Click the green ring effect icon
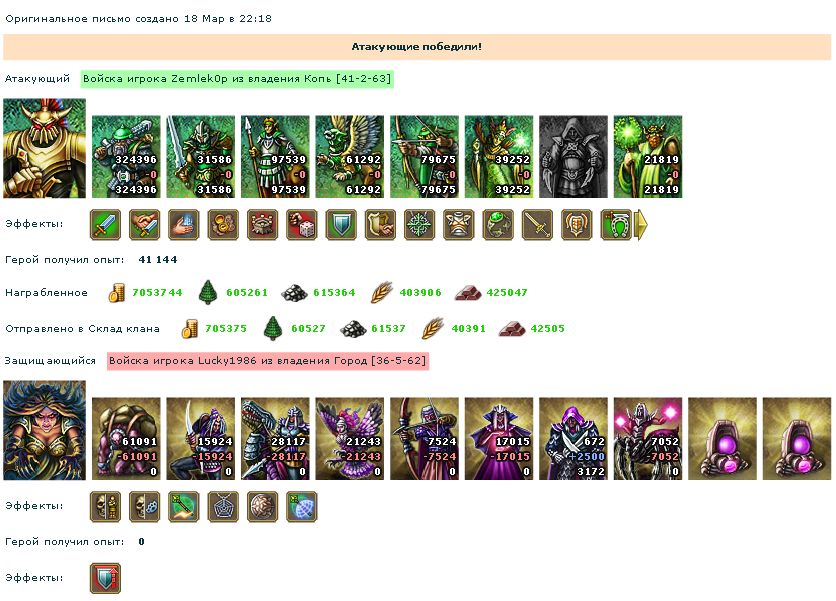The height and width of the screenshot is (601, 836). tap(498, 225)
